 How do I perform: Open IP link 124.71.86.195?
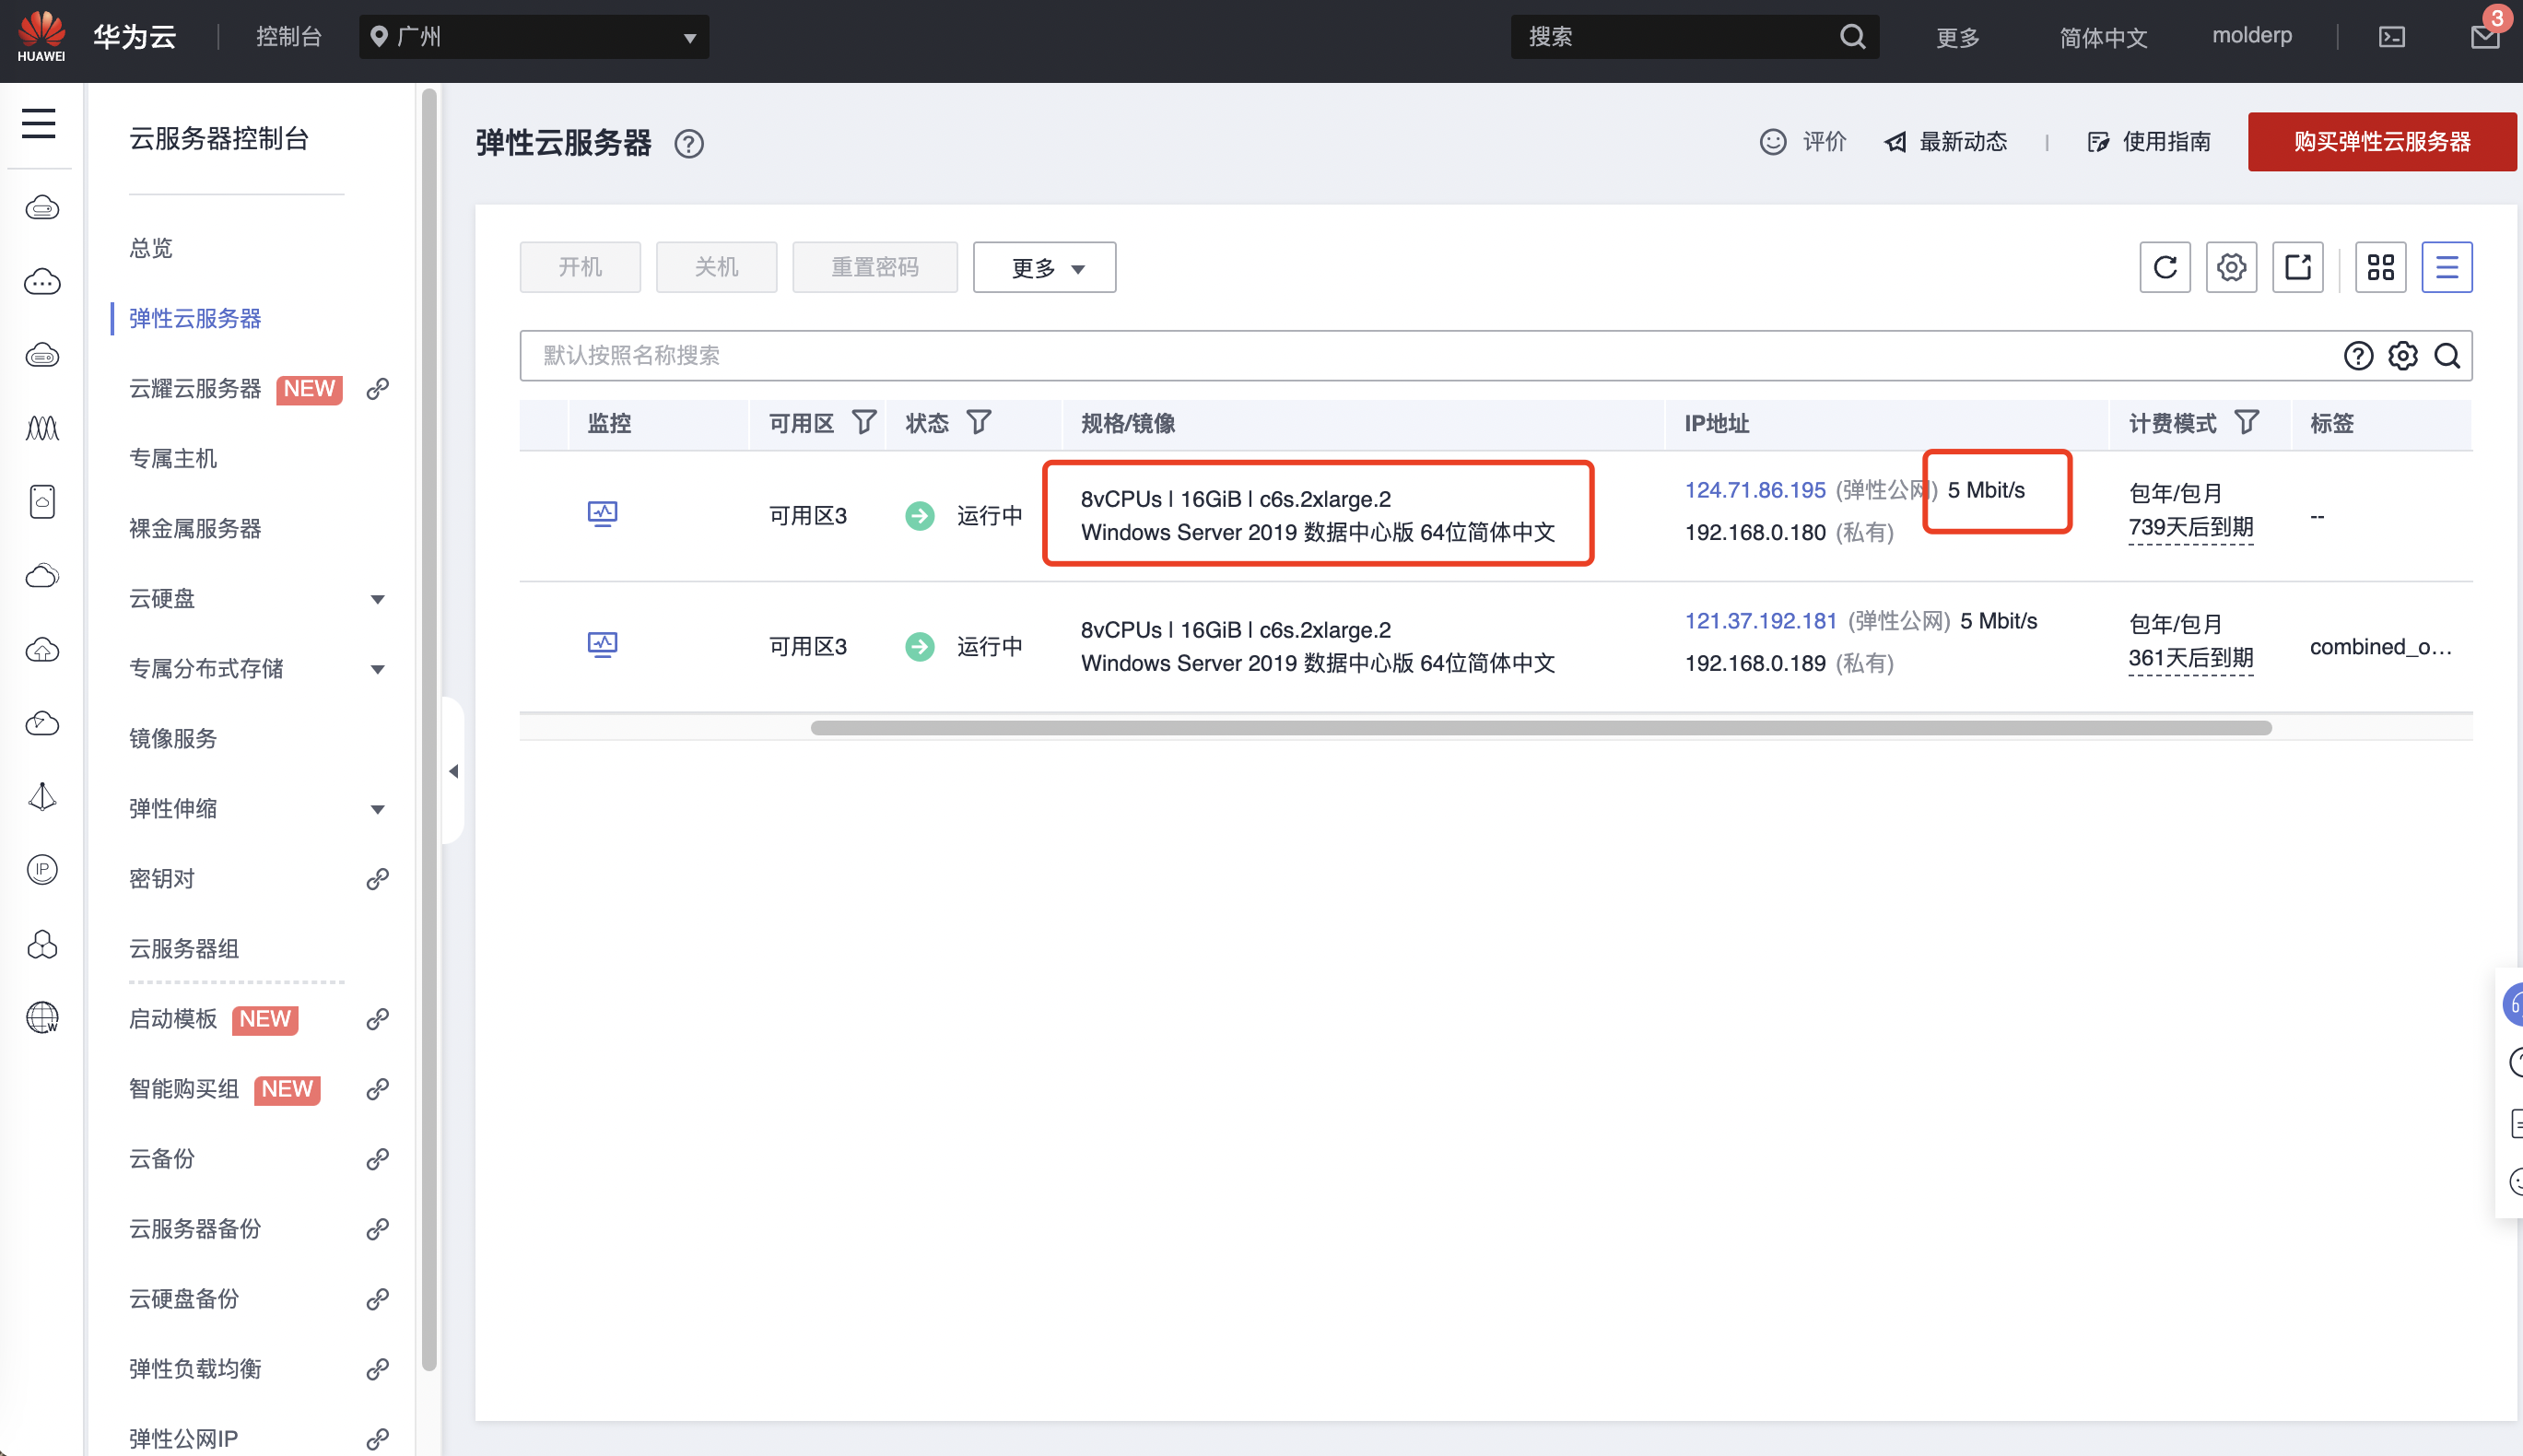click(1755, 490)
